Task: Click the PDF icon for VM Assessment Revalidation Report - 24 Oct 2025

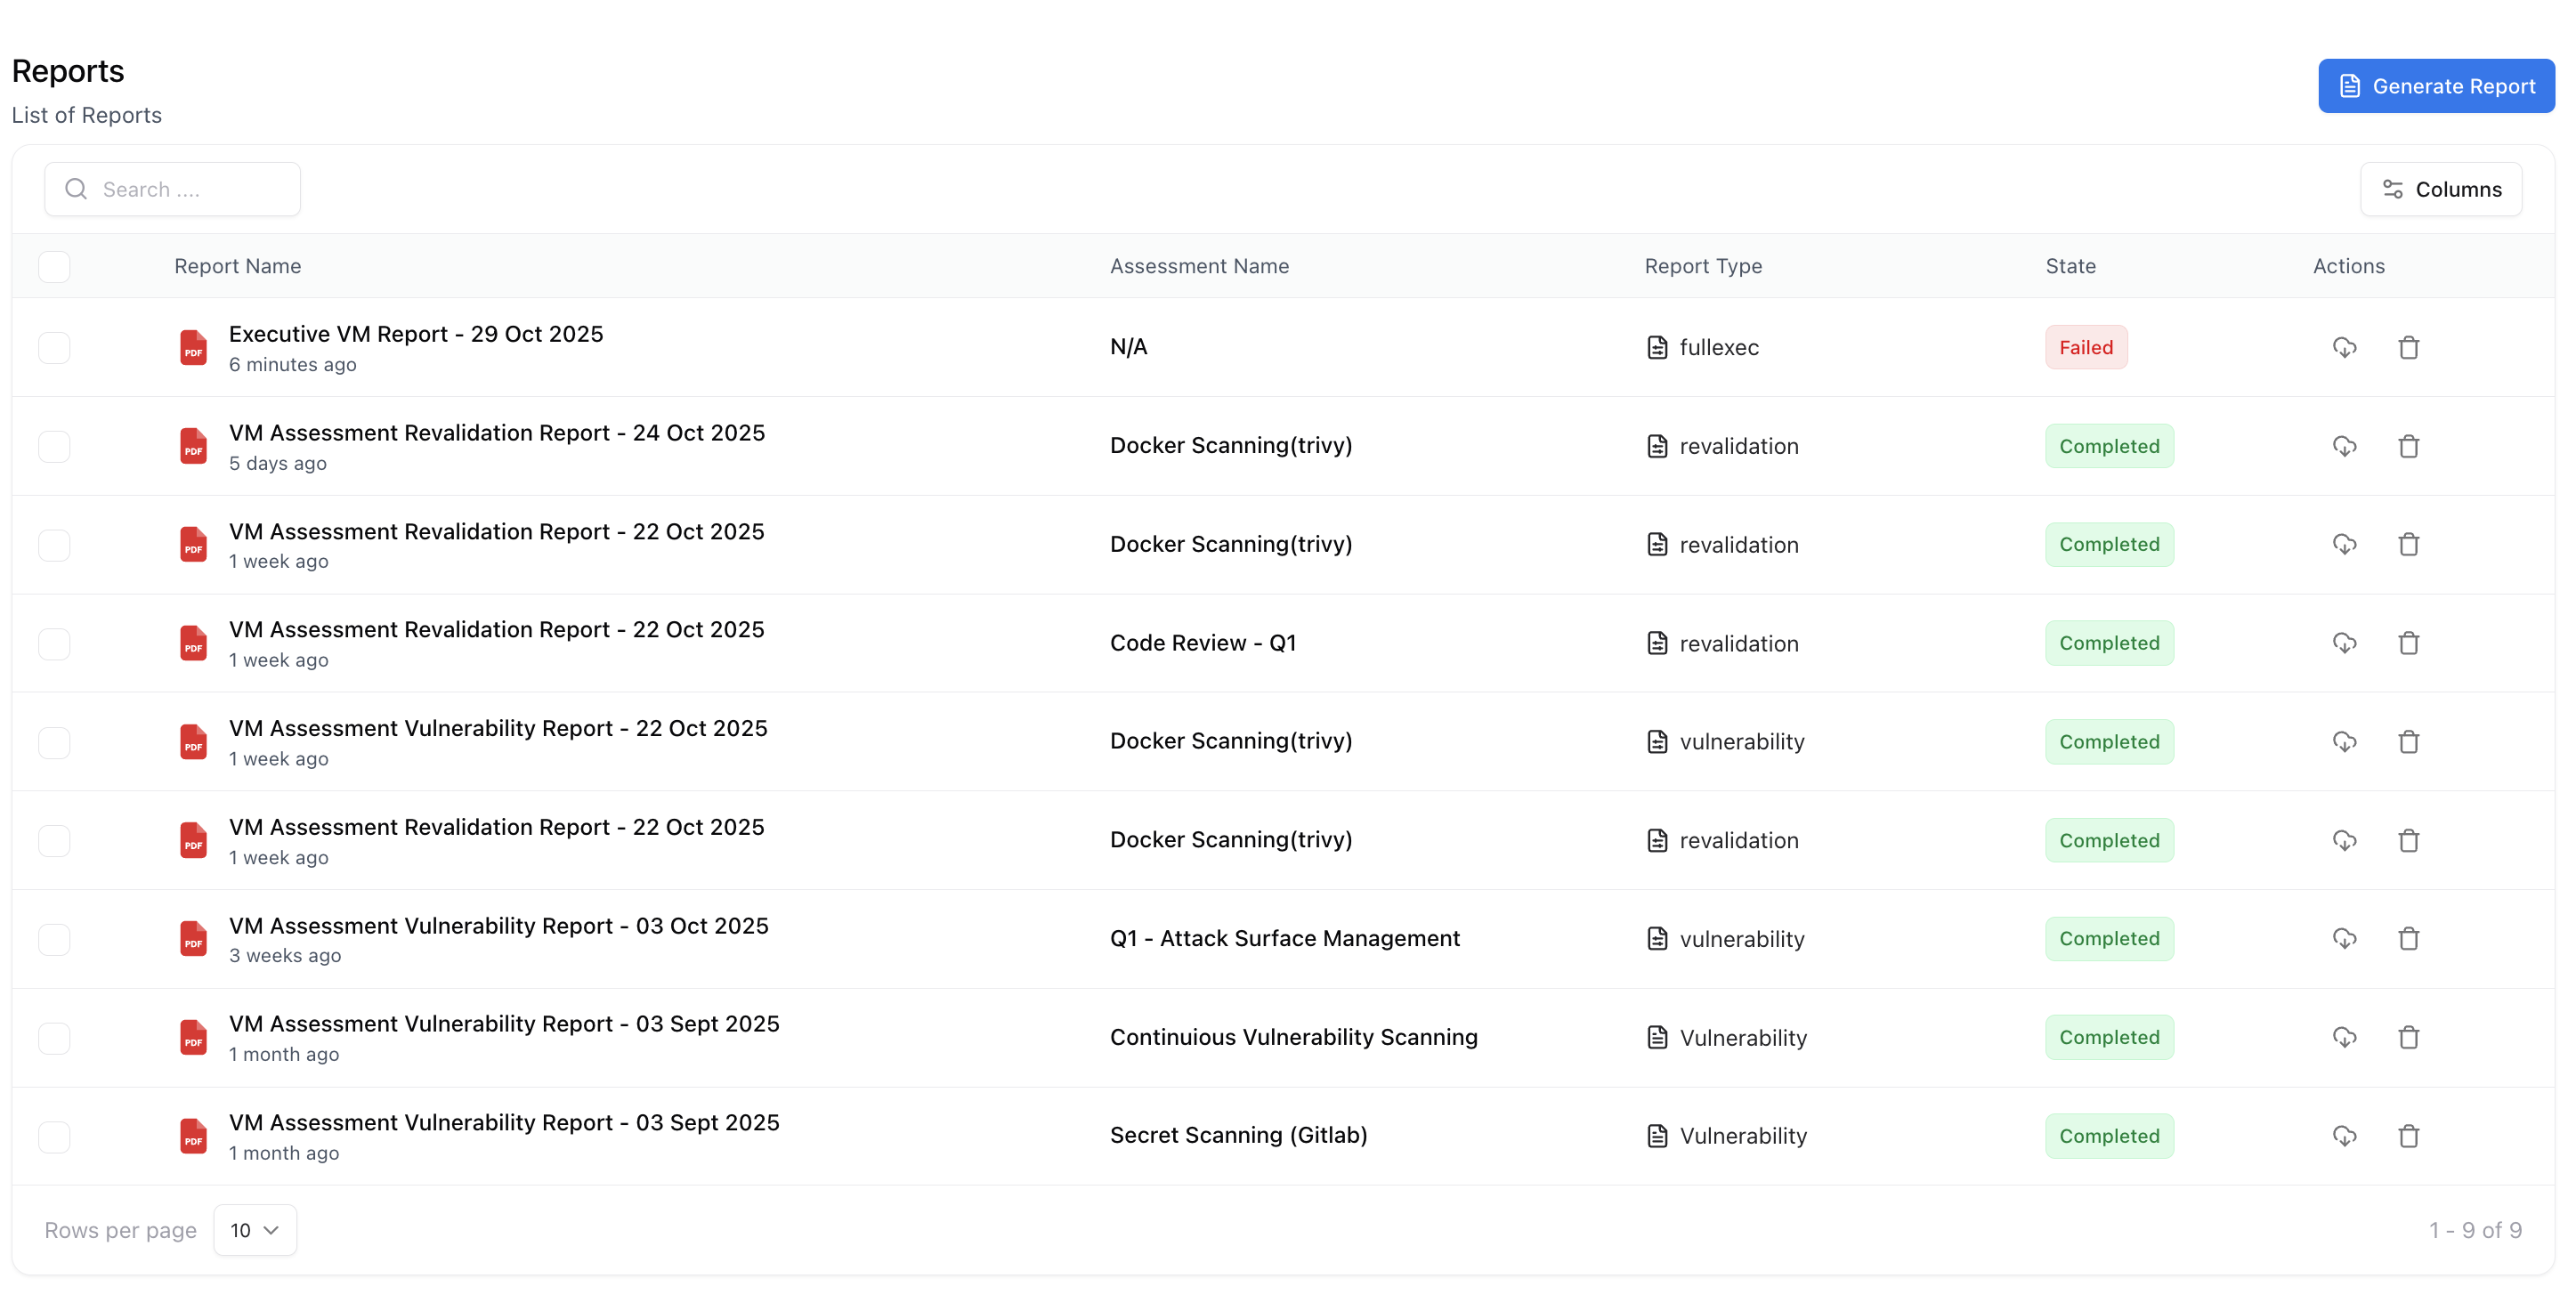Action: [x=192, y=446]
